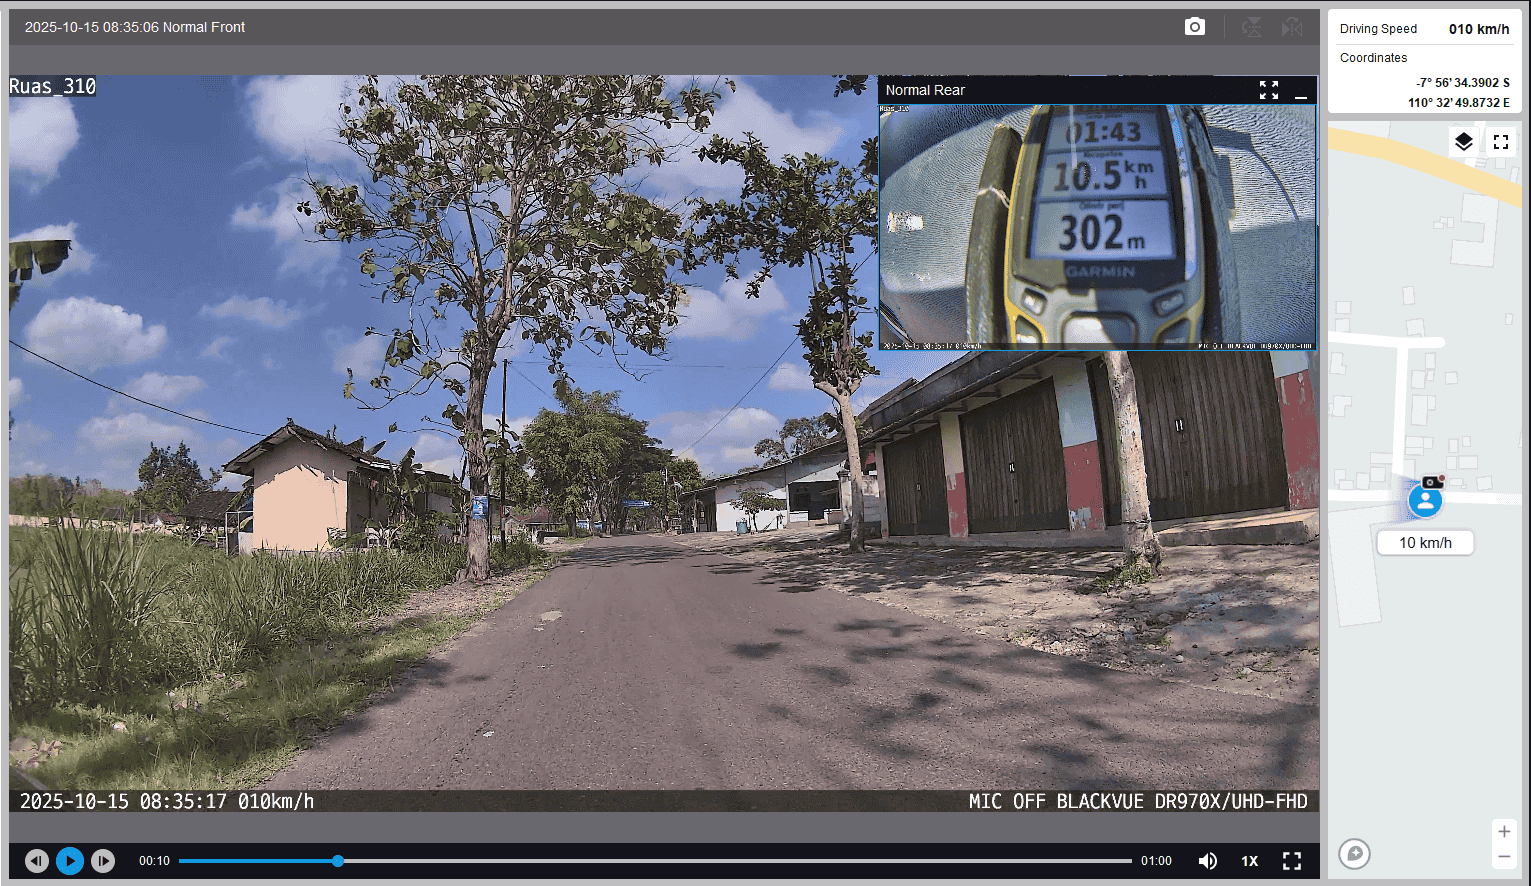Capture a snapshot with the camera icon
The height and width of the screenshot is (886, 1531).
click(1194, 27)
